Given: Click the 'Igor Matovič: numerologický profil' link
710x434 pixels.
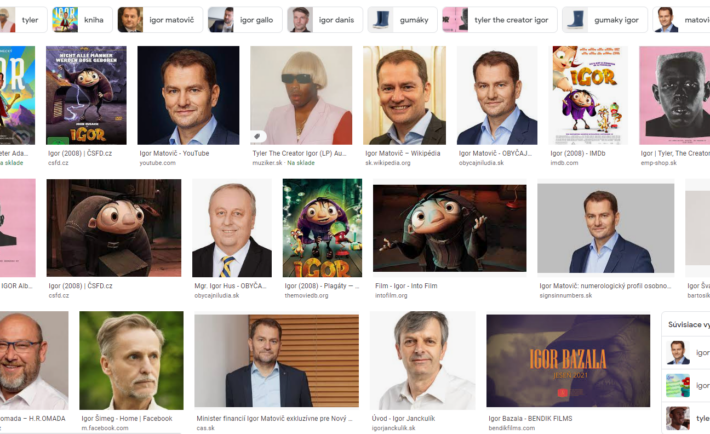Looking at the screenshot, I should pos(605,286).
